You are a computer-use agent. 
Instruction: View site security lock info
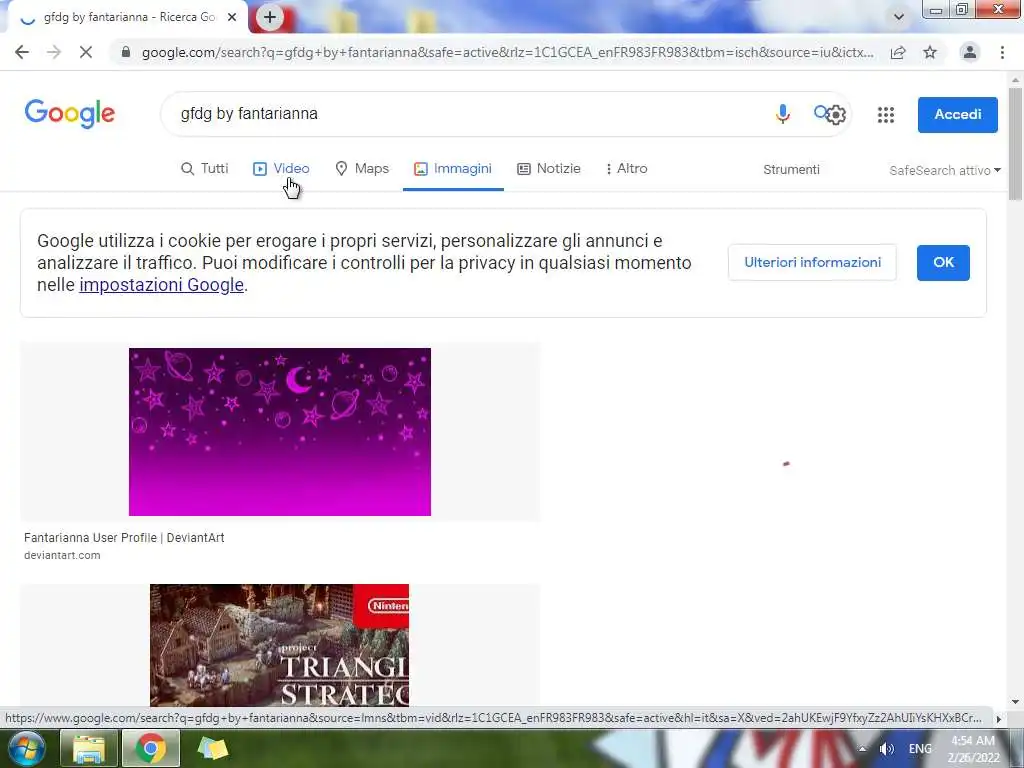click(126, 52)
